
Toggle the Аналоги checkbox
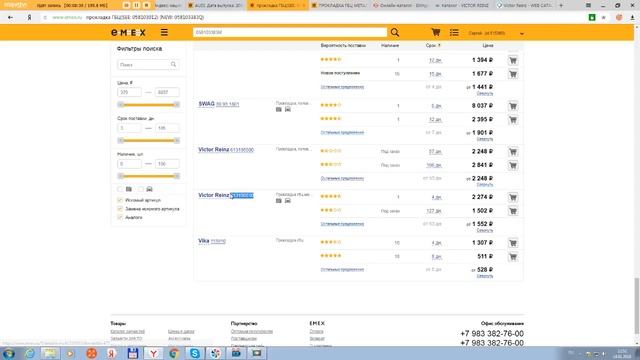pyautogui.click(x=120, y=218)
